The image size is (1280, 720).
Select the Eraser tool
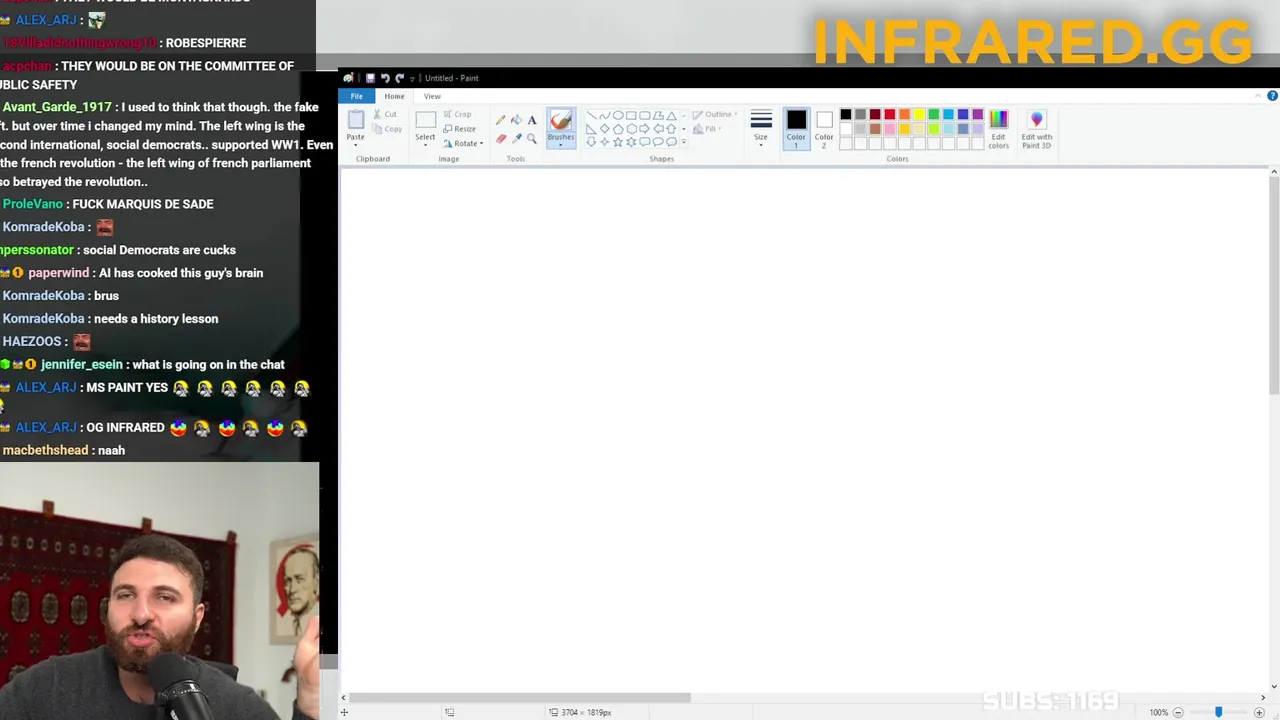pos(501,138)
